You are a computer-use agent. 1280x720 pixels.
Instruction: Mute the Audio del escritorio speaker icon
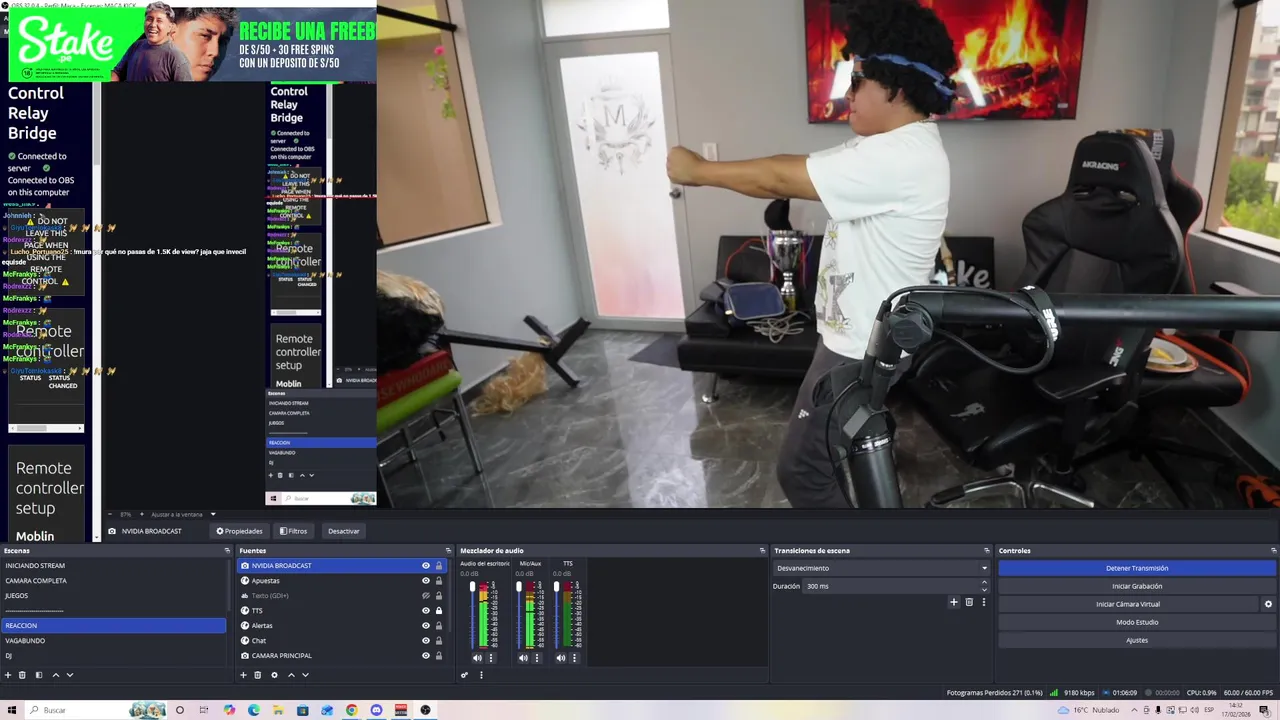coord(477,658)
